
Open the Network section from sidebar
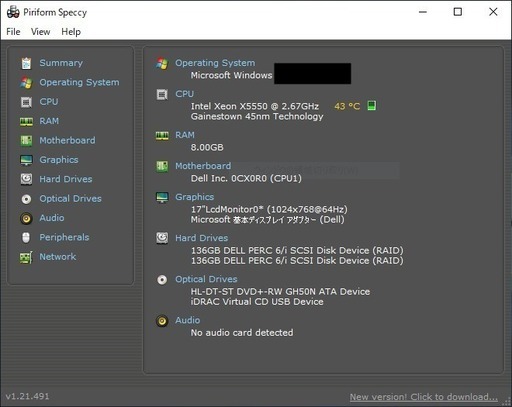click(58, 257)
